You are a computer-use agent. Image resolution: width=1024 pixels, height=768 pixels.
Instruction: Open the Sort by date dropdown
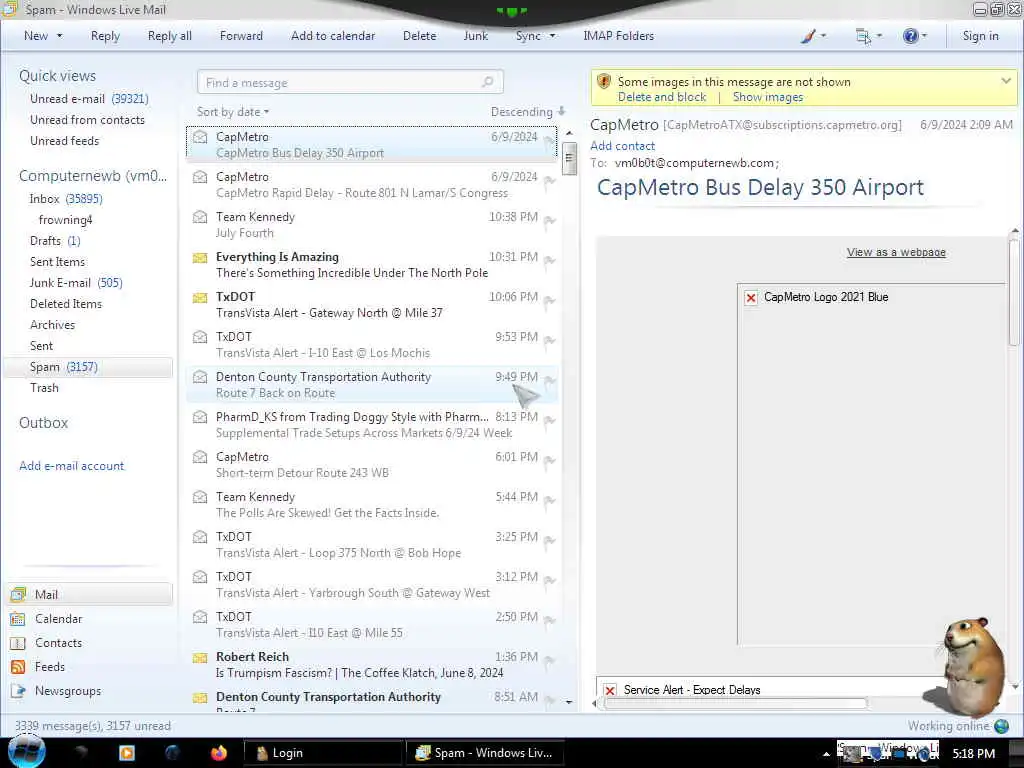pos(233,112)
